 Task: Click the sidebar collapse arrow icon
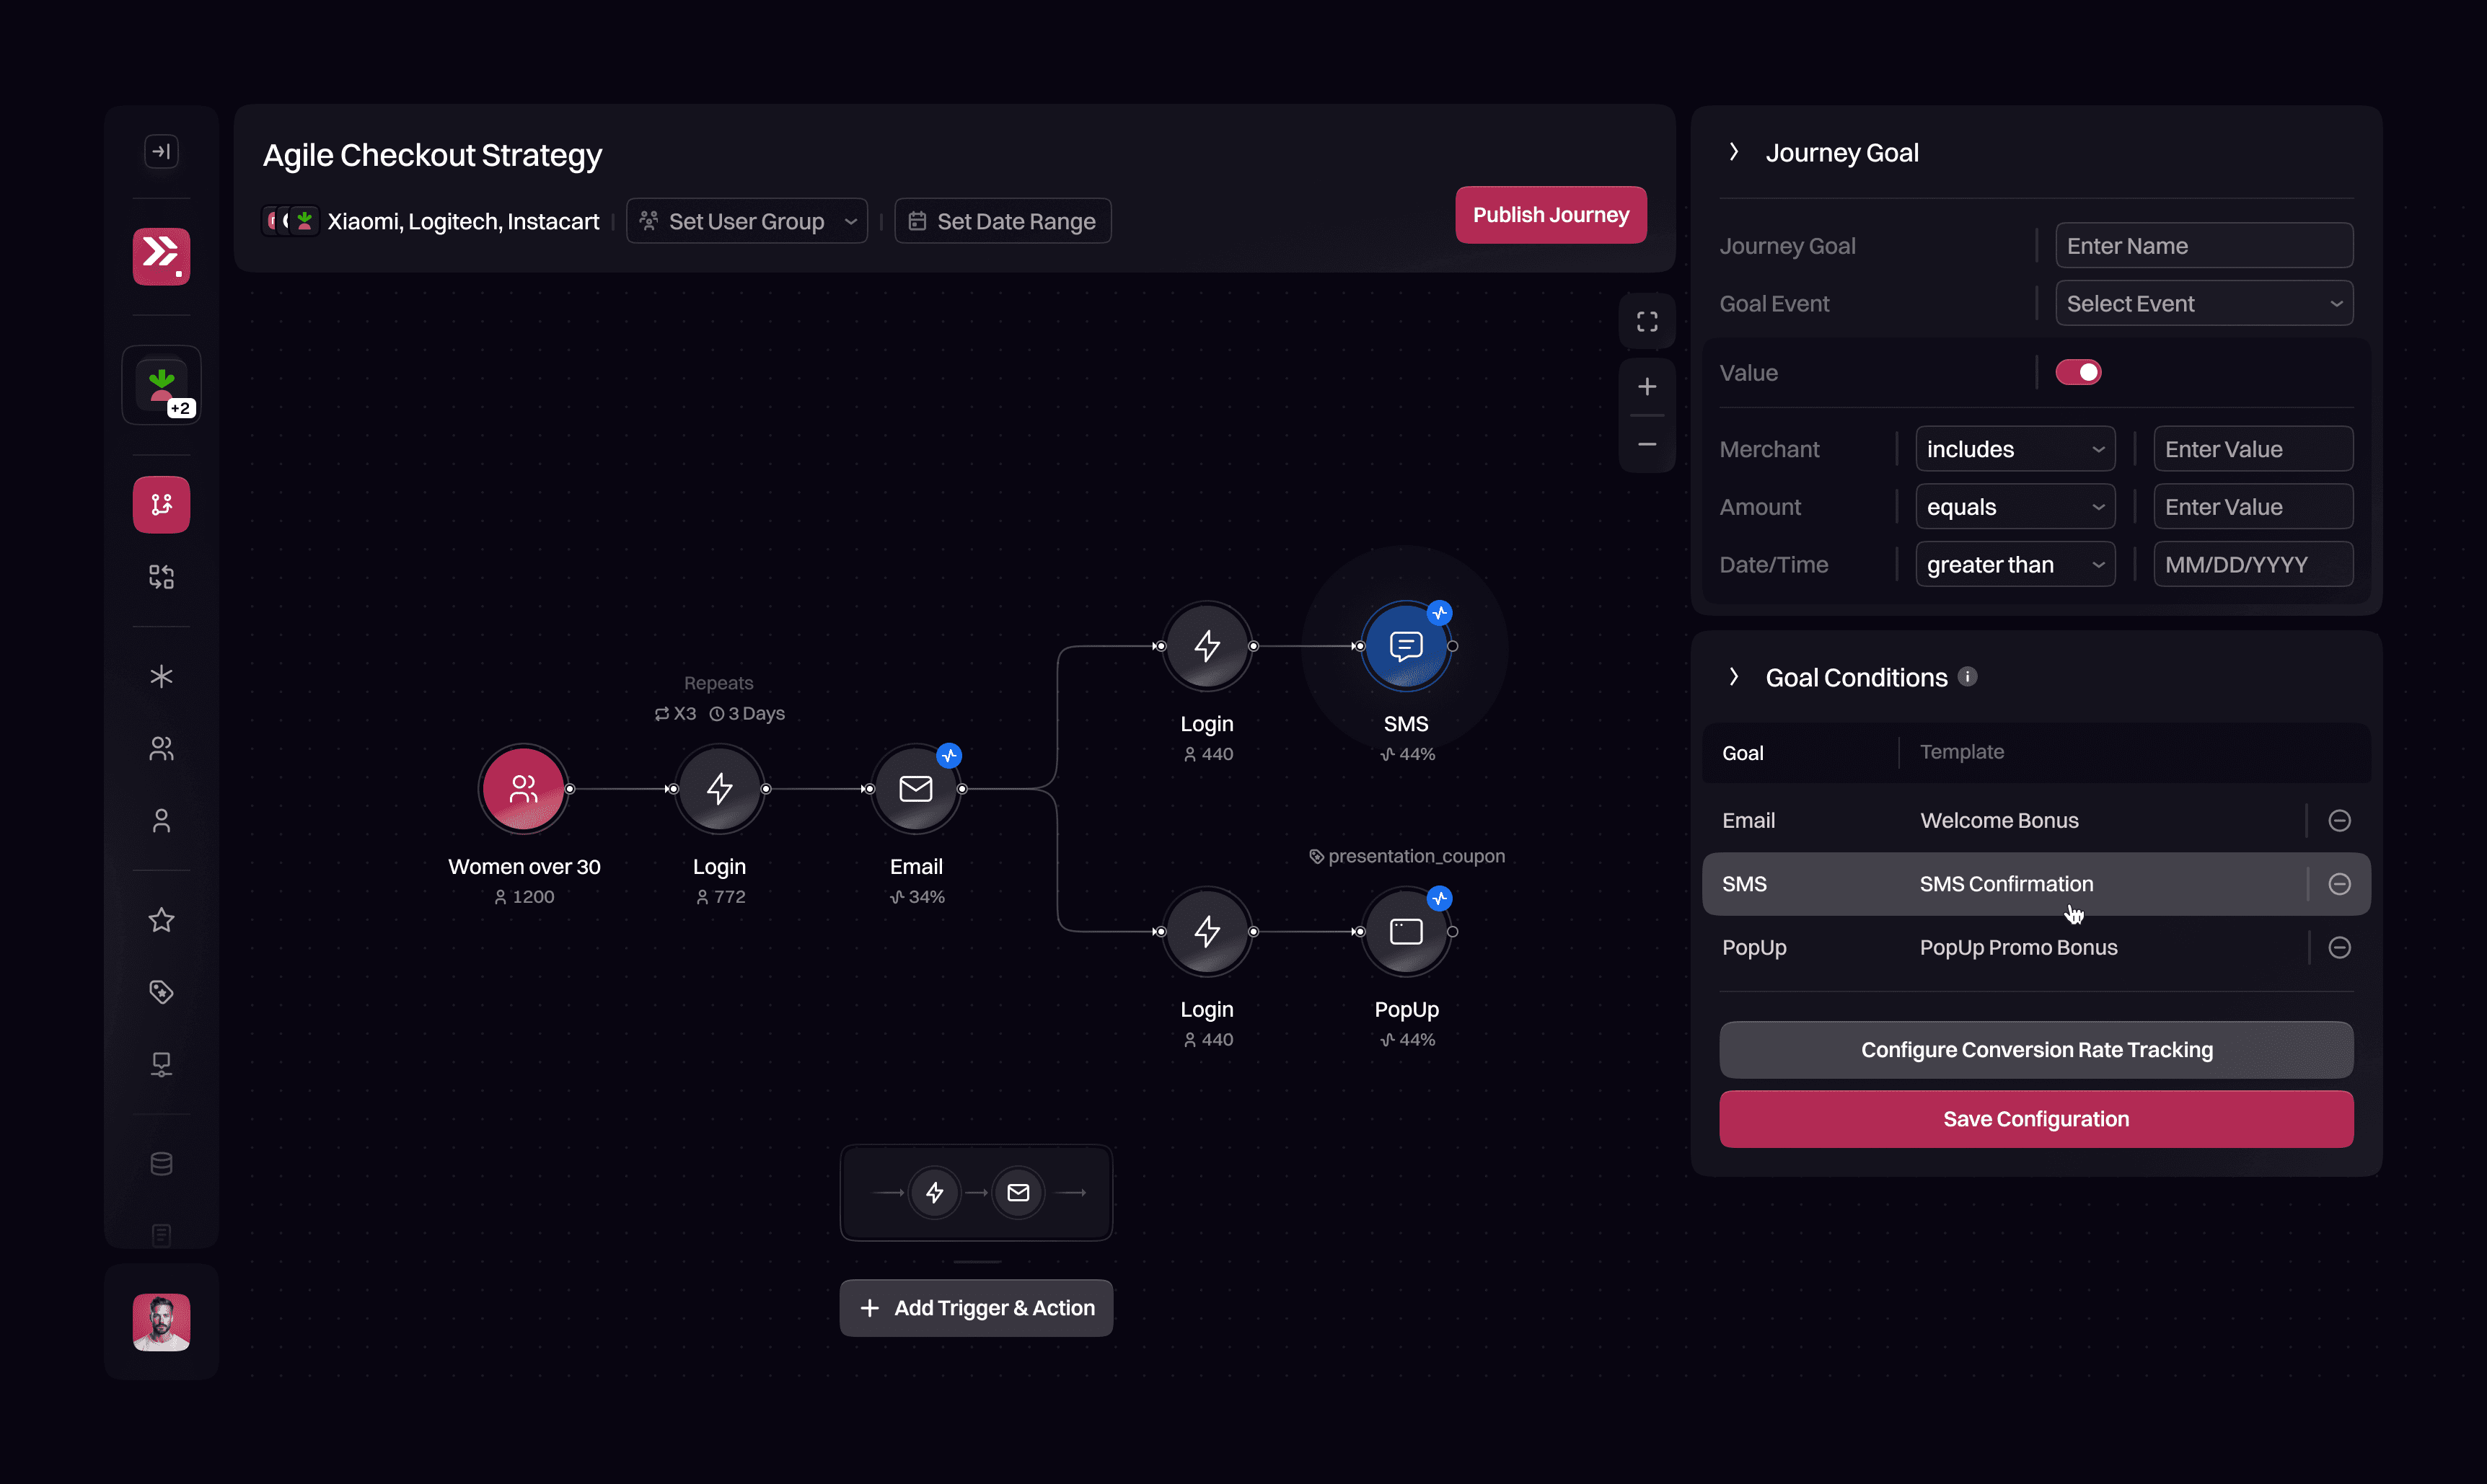click(x=161, y=151)
